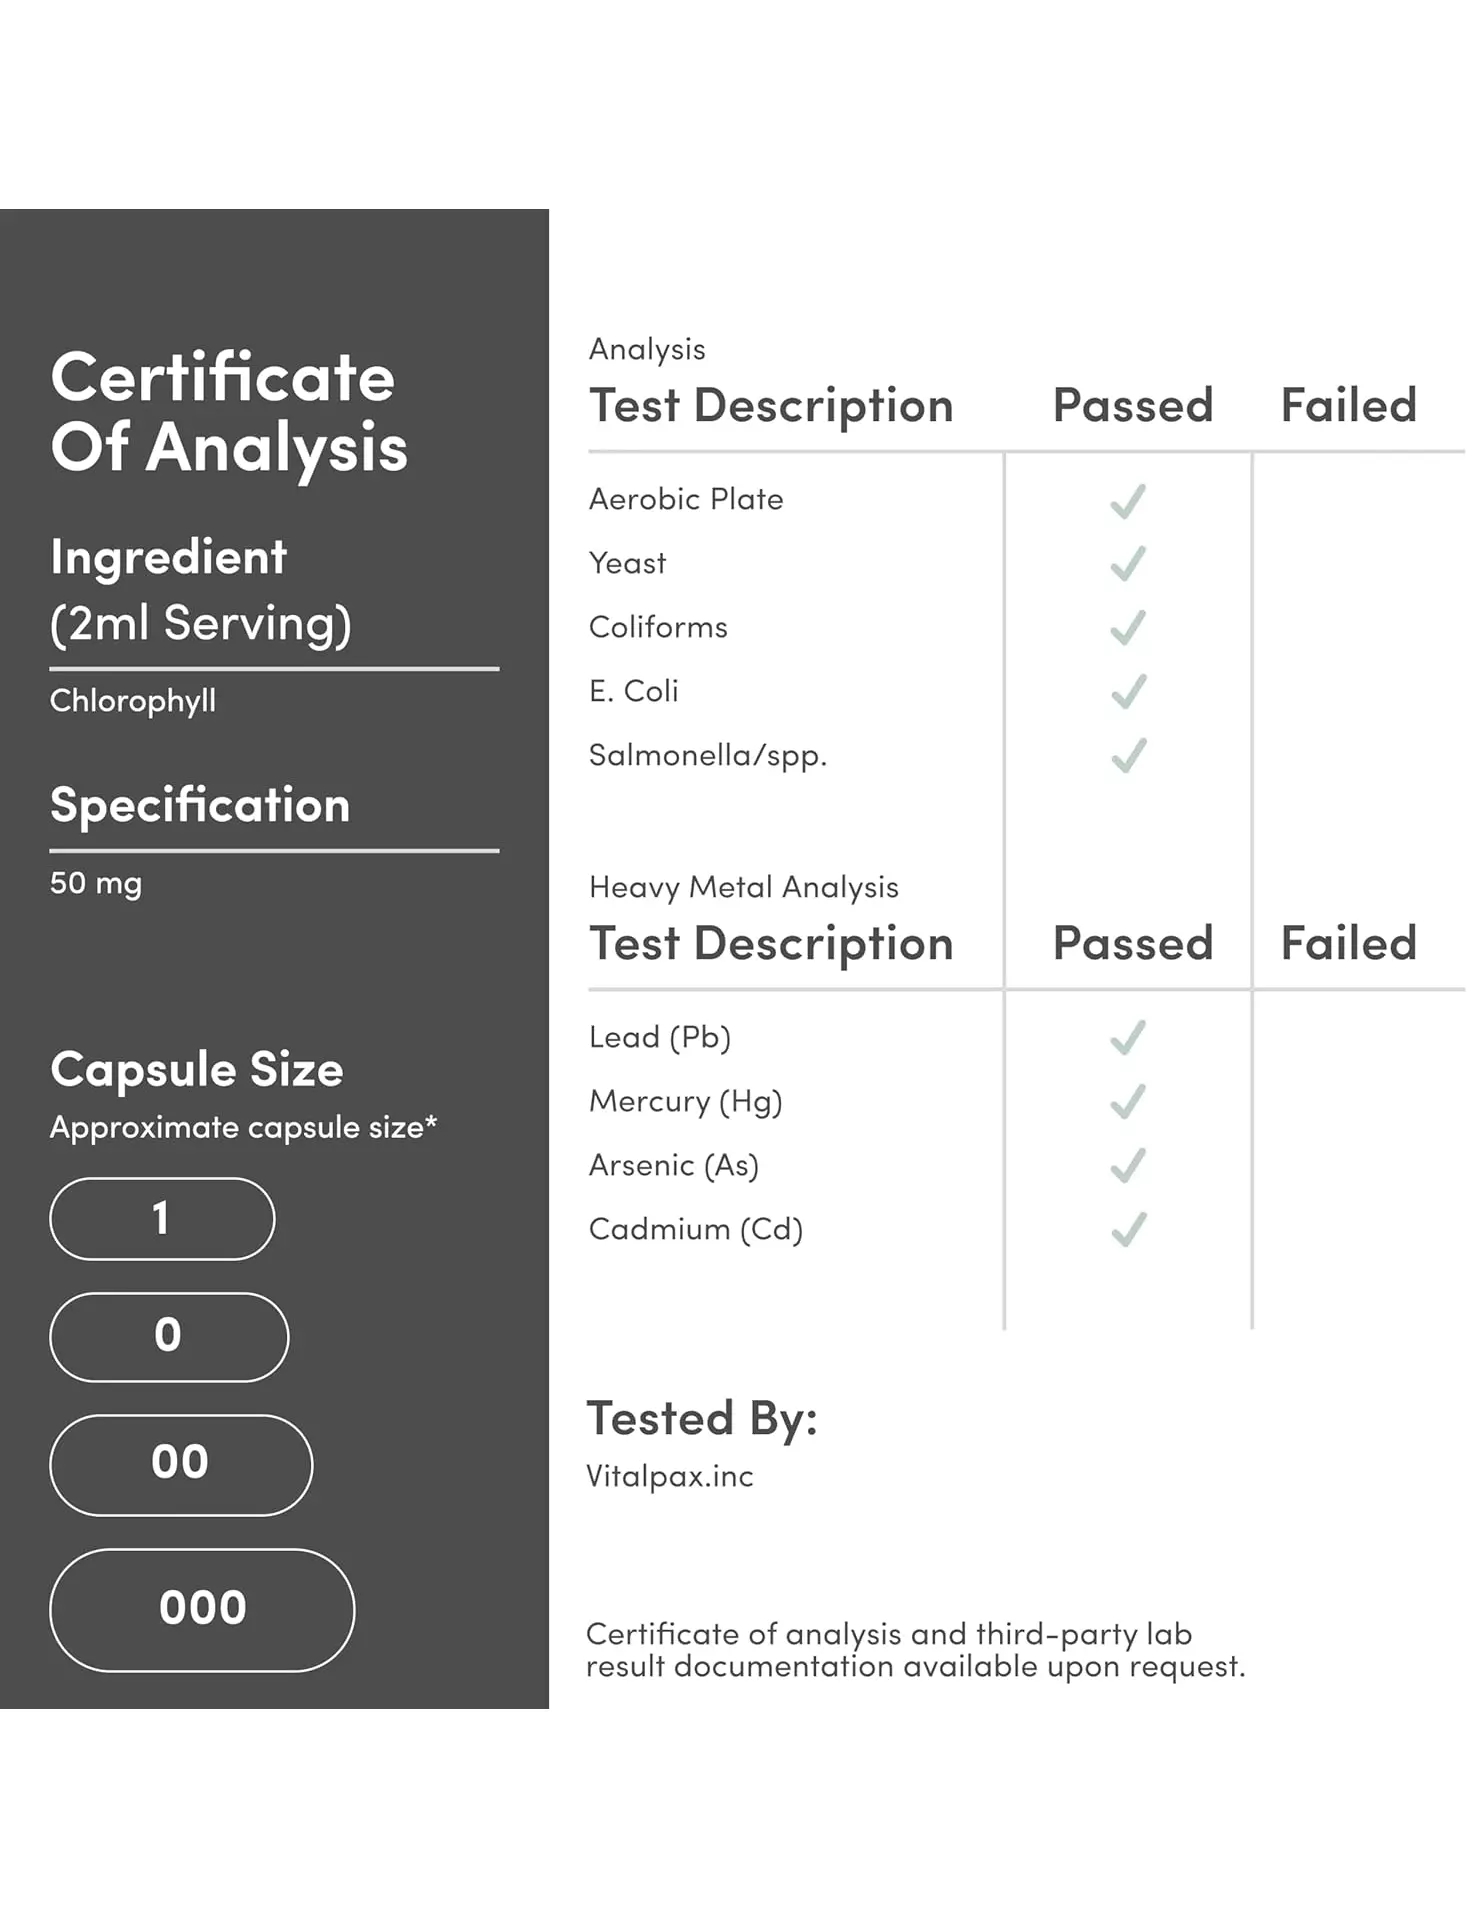Click the Salmonella/spp. passed checkmark

[1128, 755]
